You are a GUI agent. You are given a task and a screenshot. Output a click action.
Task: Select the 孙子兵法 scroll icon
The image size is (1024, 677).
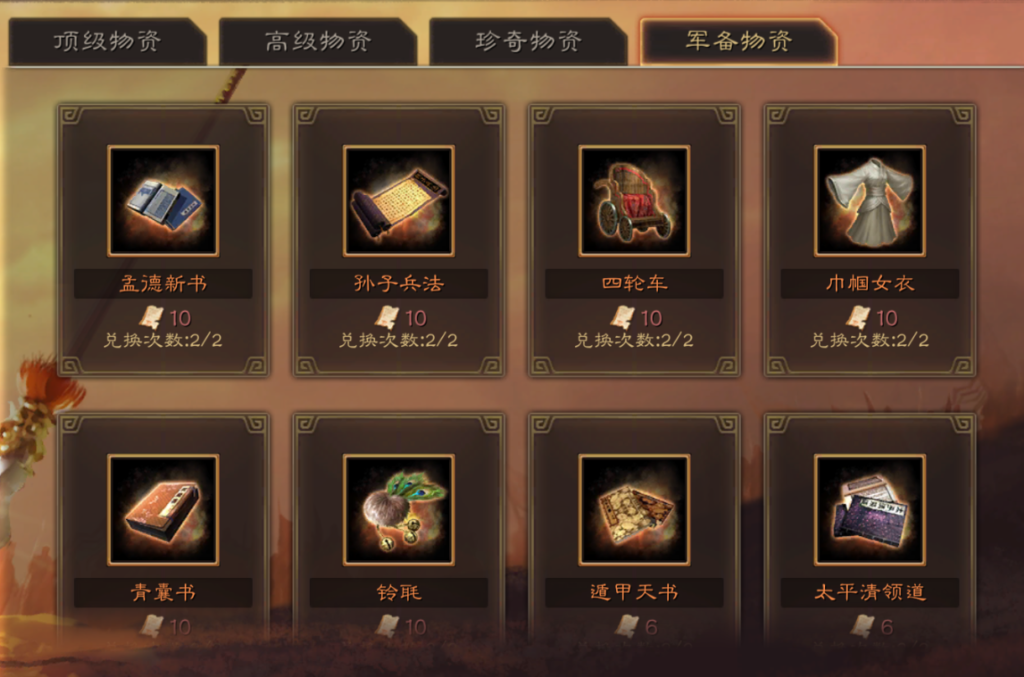click(x=399, y=200)
